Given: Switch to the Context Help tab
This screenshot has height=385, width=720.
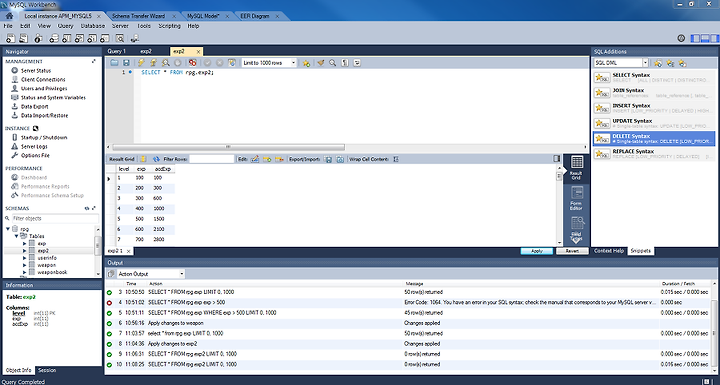Looking at the screenshot, I should [608, 251].
